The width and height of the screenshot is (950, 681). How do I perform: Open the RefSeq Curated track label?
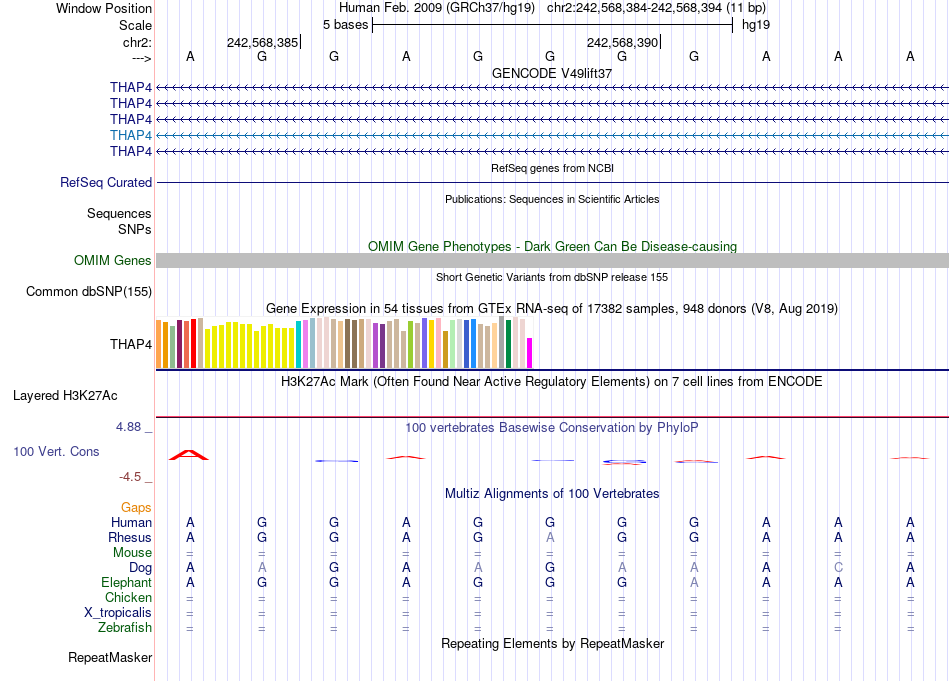tap(106, 182)
